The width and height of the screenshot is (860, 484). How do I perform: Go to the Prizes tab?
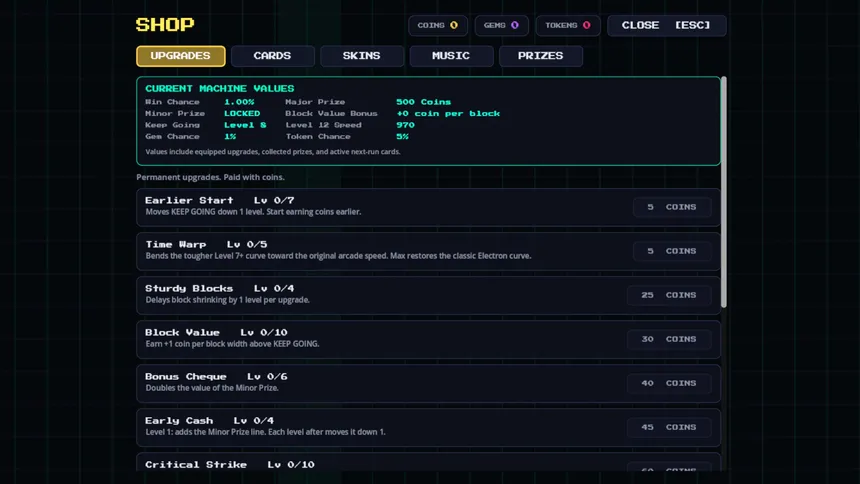(540, 56)
